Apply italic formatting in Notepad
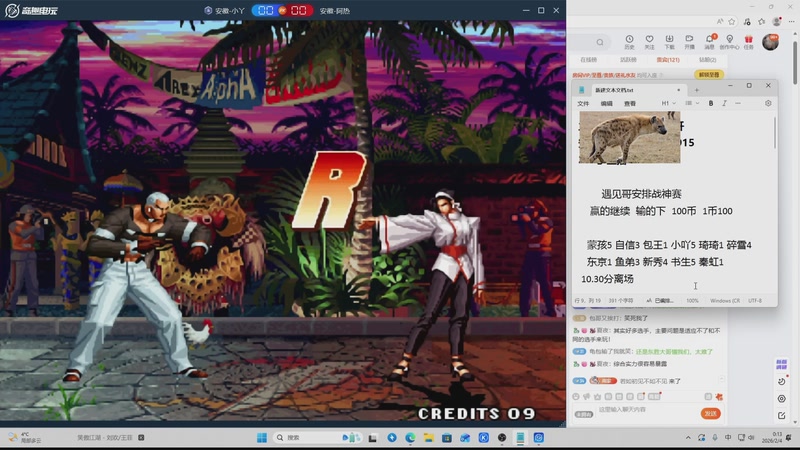800x450 pixels. tap(724, 103)
